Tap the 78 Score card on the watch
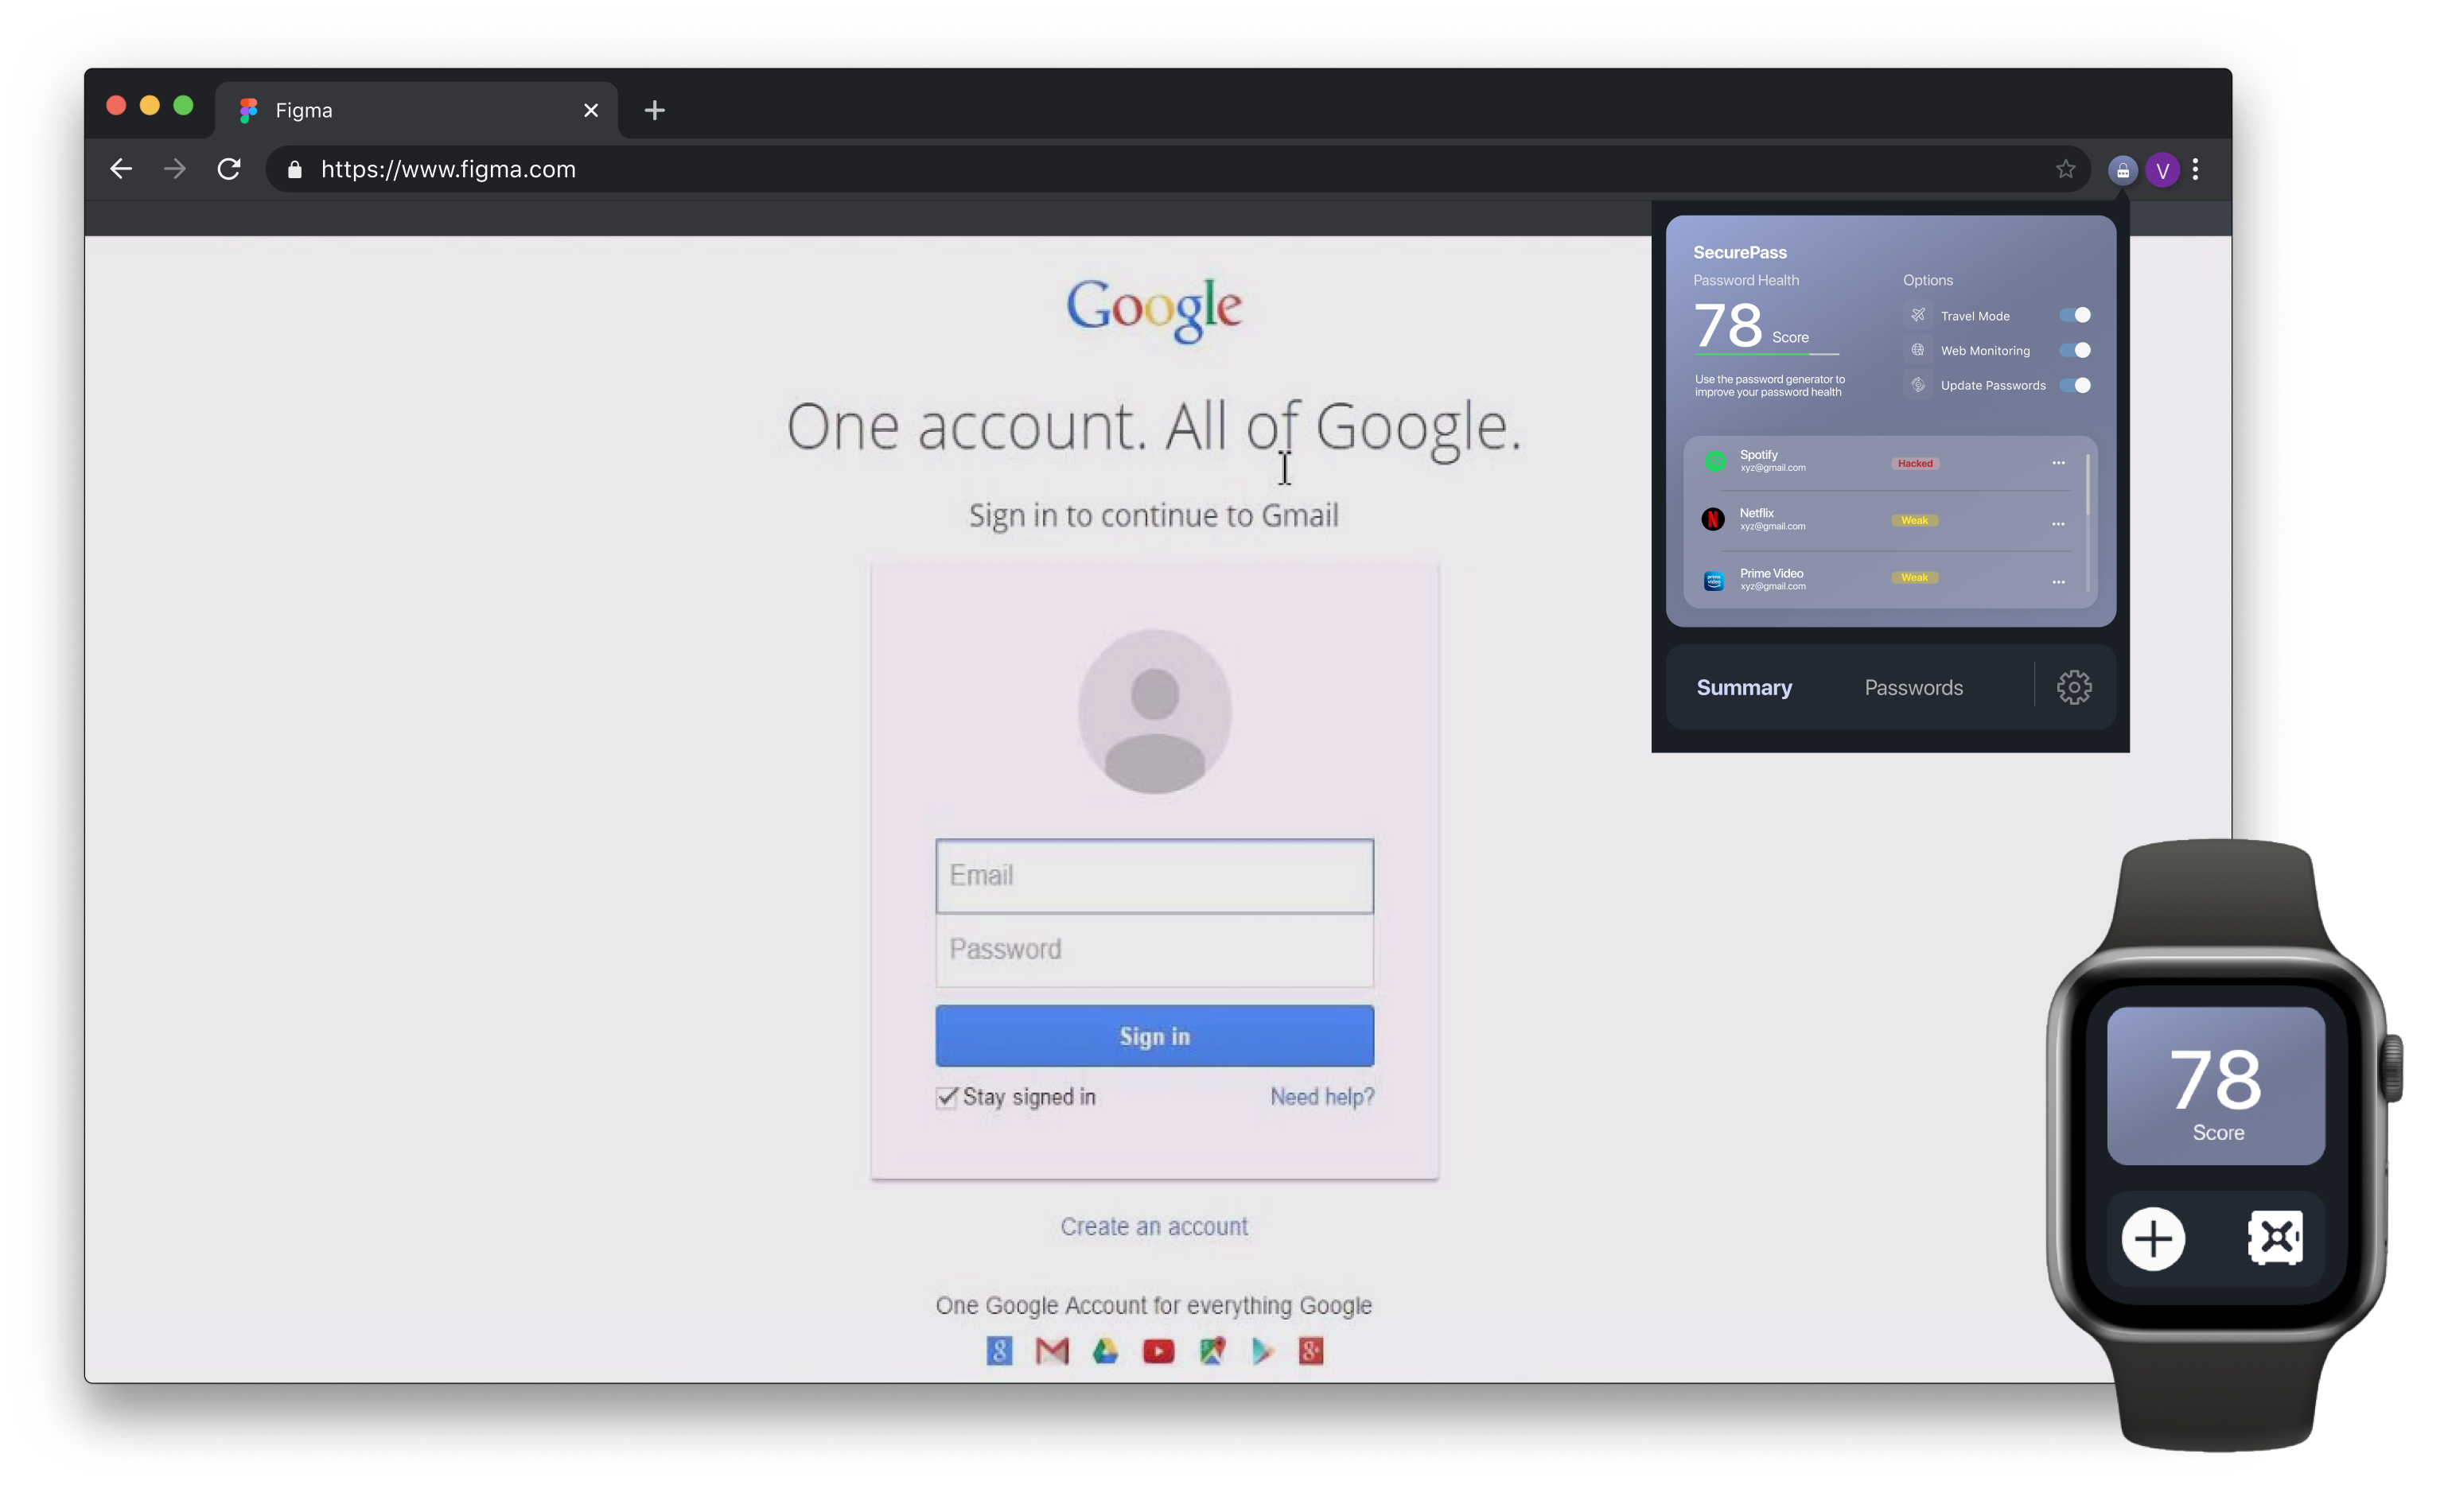 (x=2216, y=1086)
